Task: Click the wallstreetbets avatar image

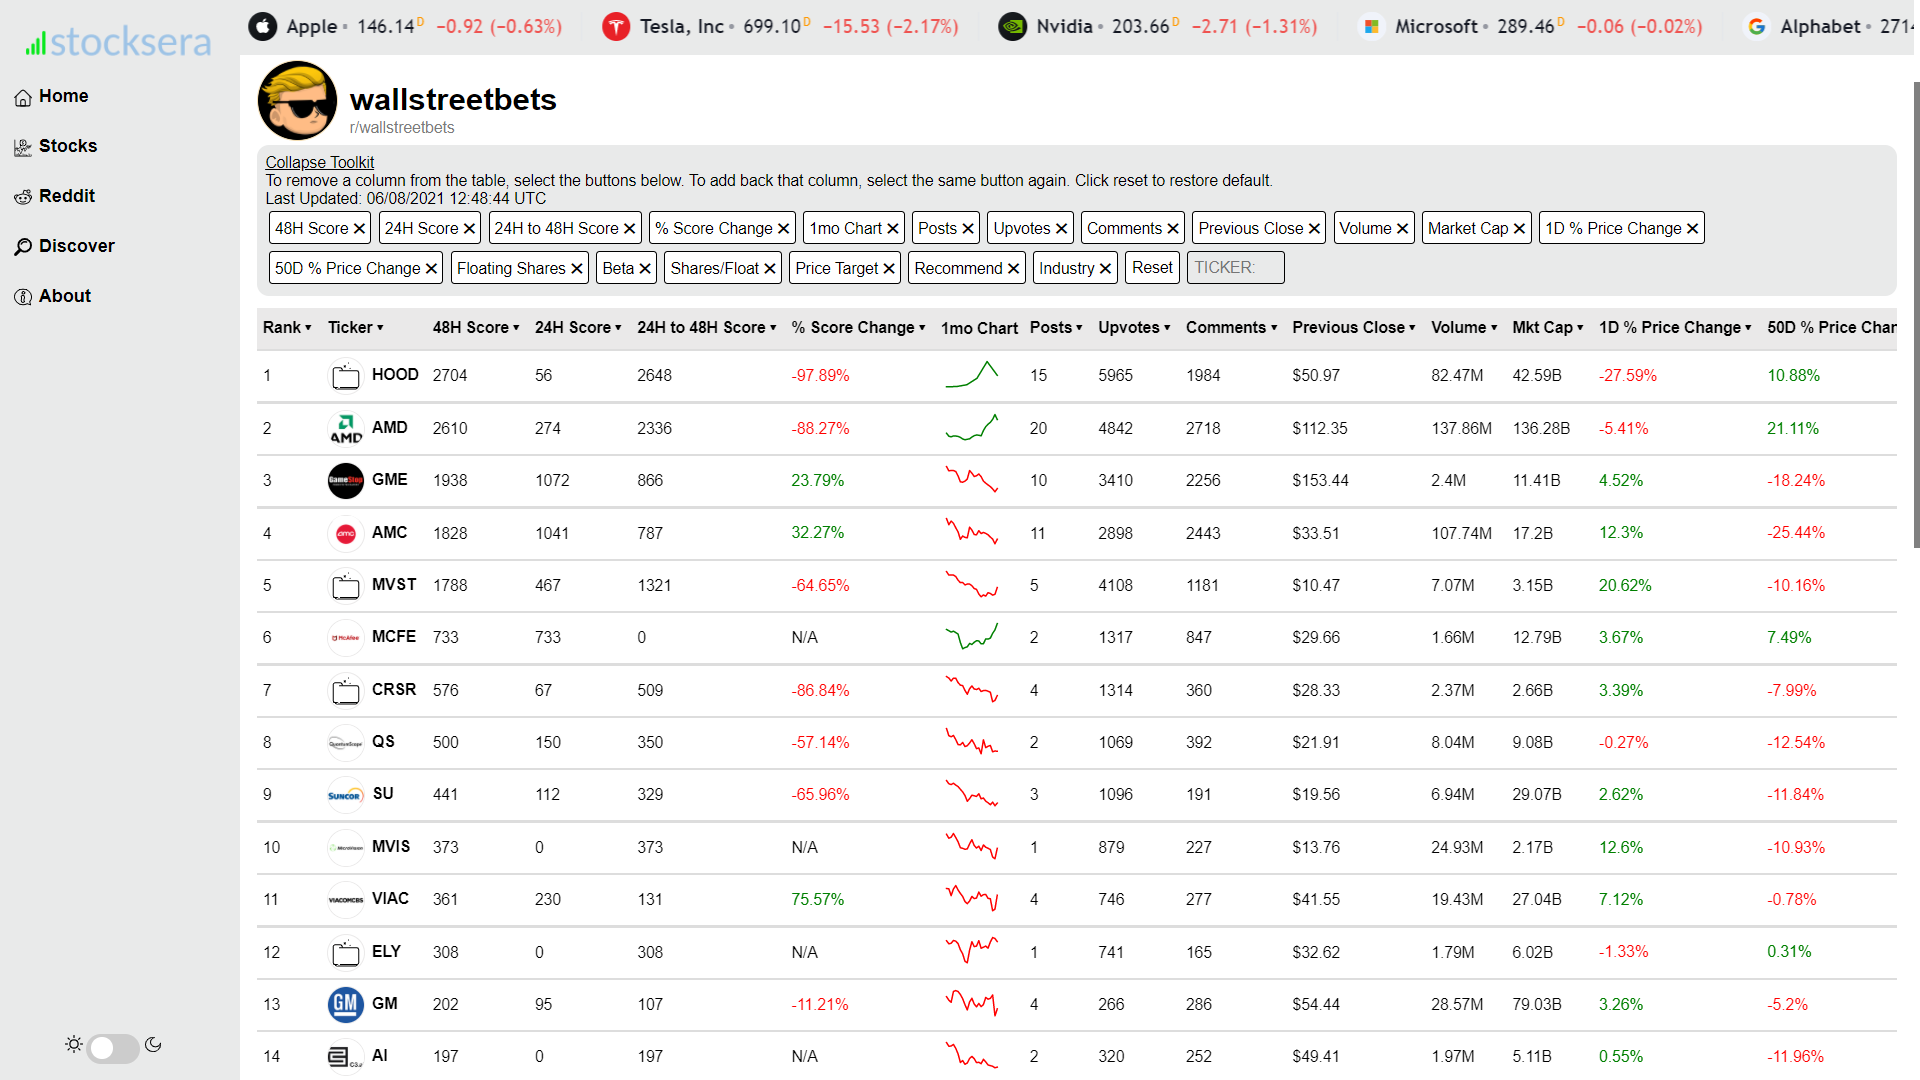Action: point(297,101)
